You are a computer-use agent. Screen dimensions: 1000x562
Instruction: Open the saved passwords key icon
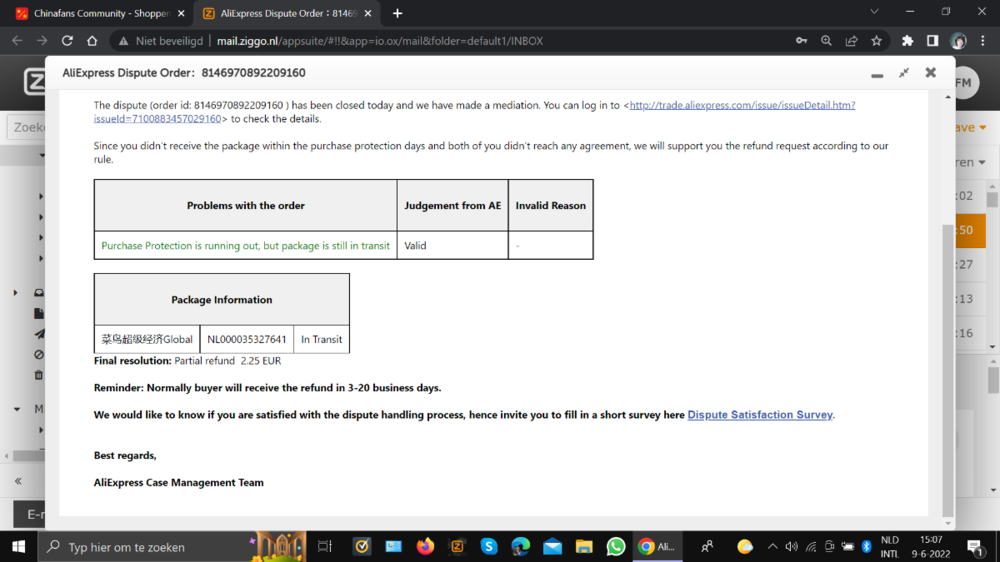point(801,41)
